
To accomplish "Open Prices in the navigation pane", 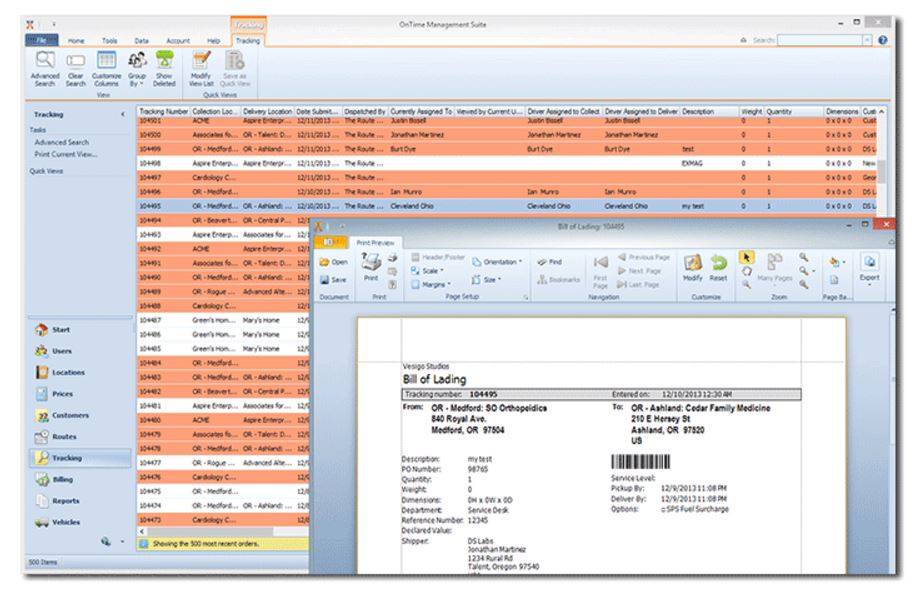I will [80, 394].
